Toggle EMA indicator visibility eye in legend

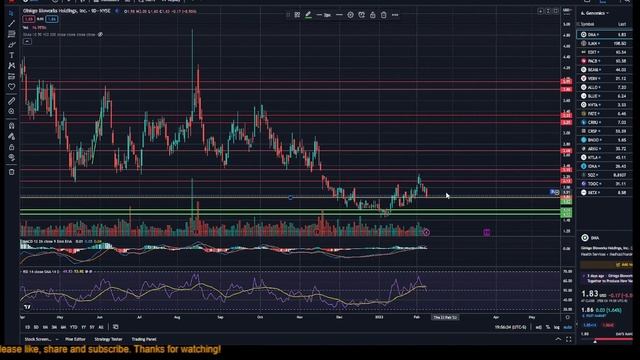[x=100, y=35]
